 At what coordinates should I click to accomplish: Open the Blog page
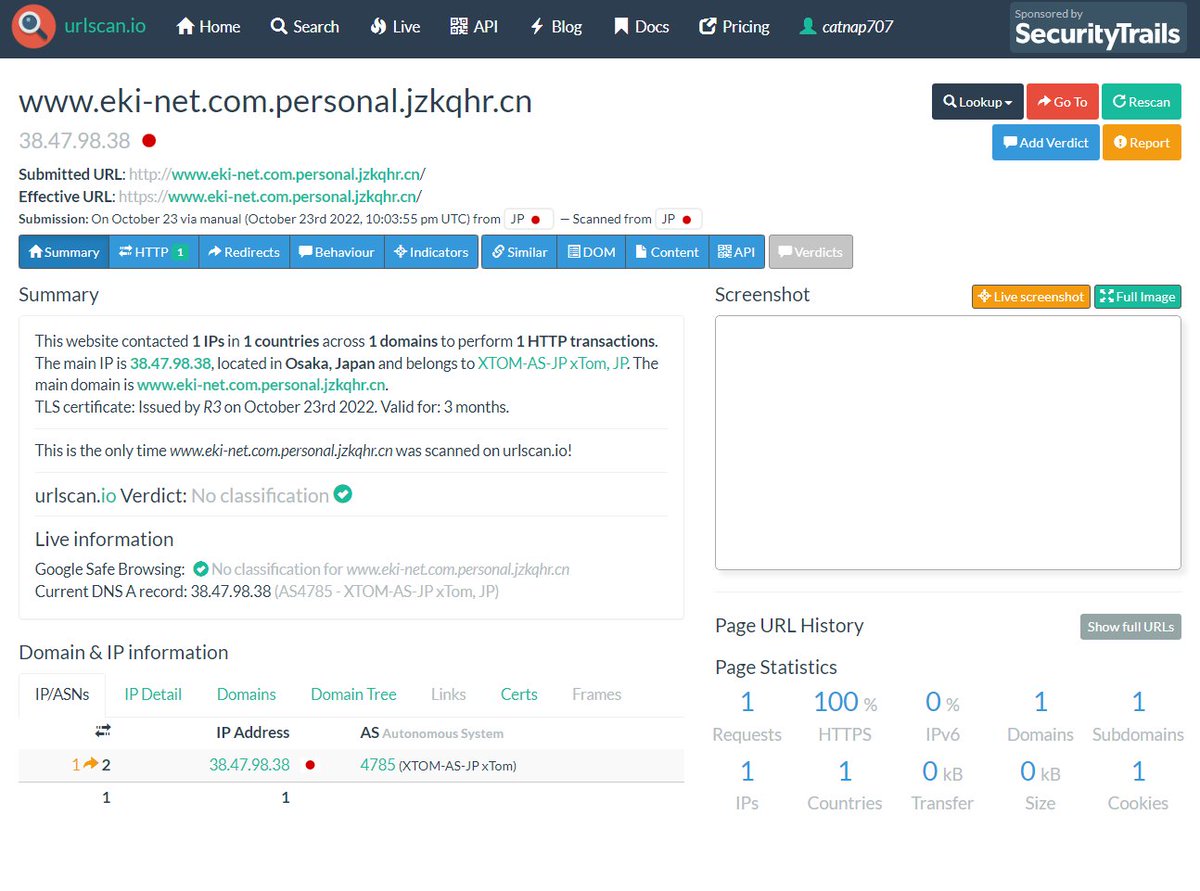[556, 27]
